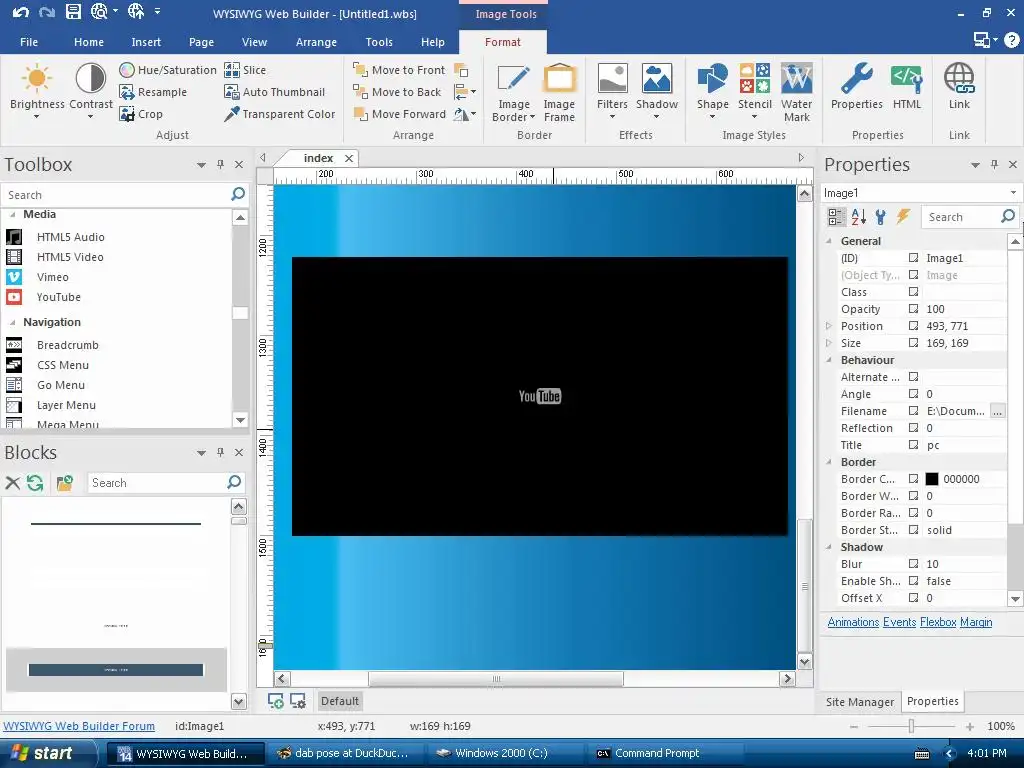Toggle the checkbox beside Border Style property
1024x768 pixels.
click(x=913, y=530)
